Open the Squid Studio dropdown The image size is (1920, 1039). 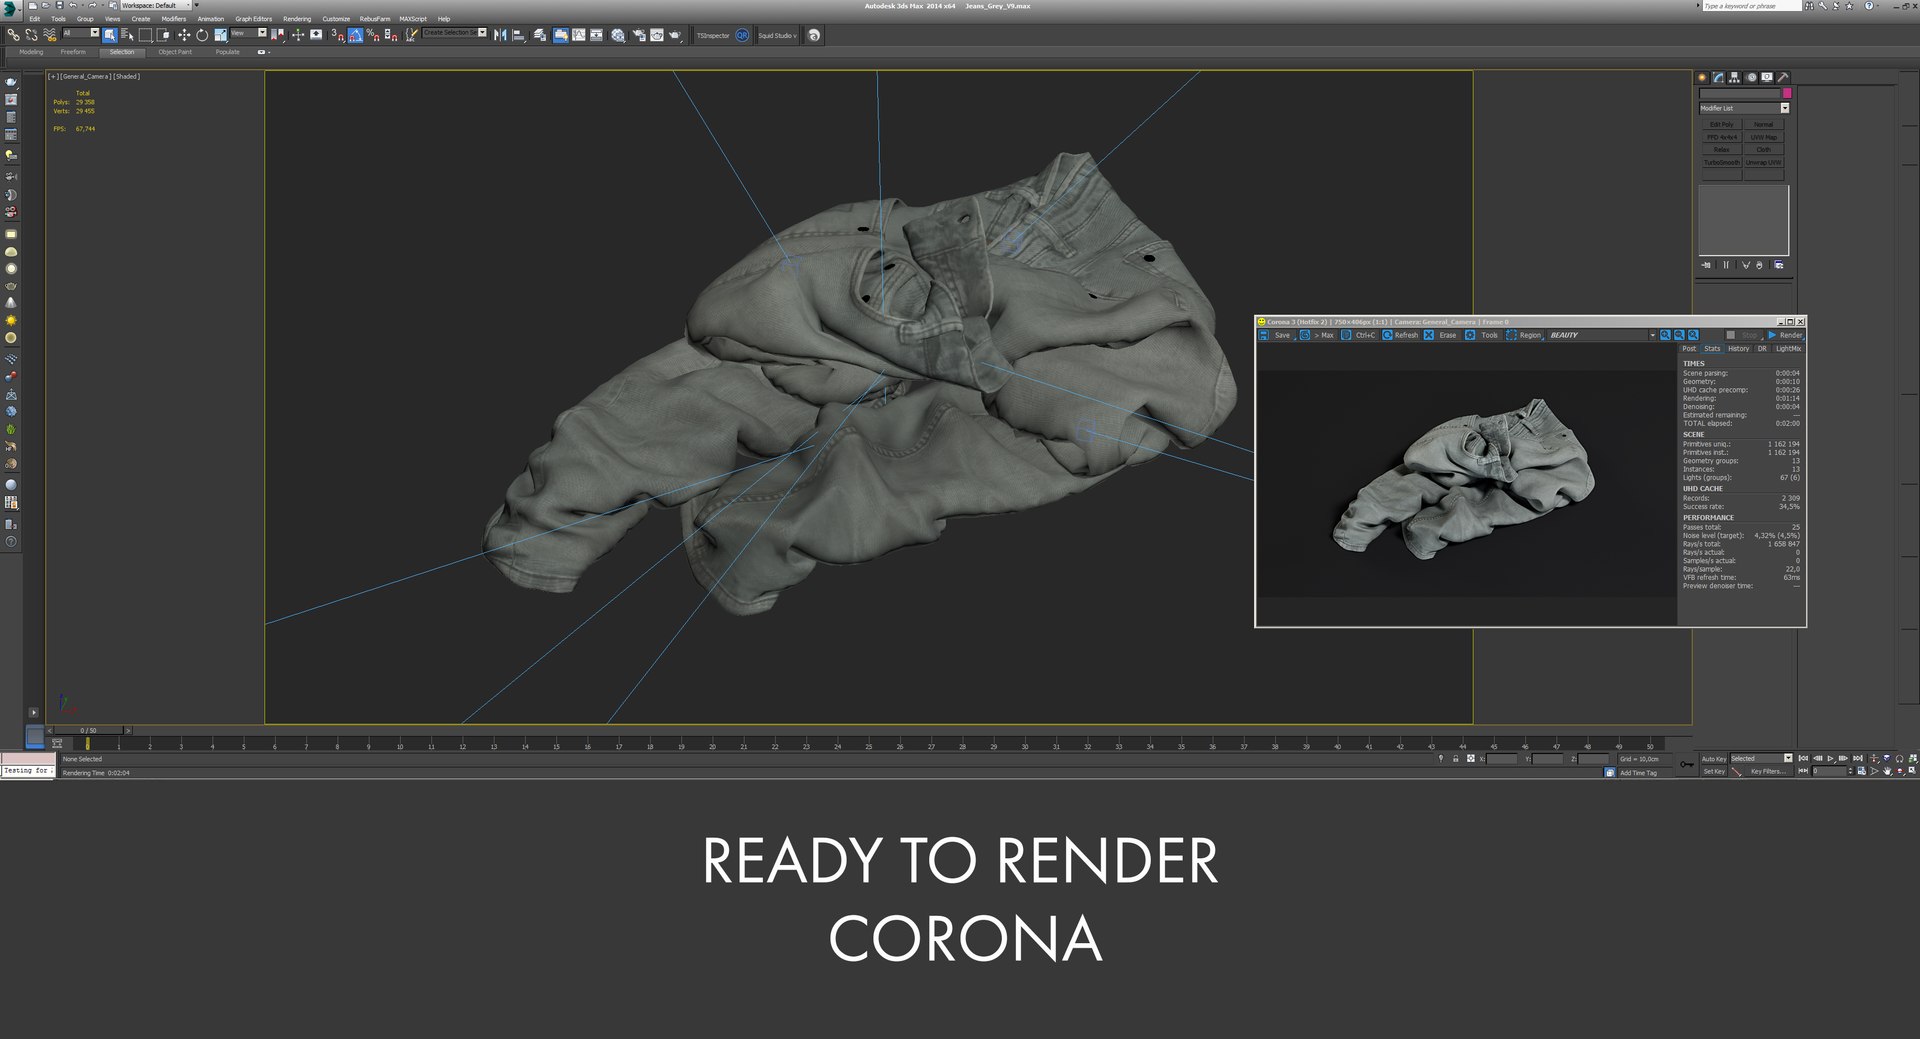(777, 35)
